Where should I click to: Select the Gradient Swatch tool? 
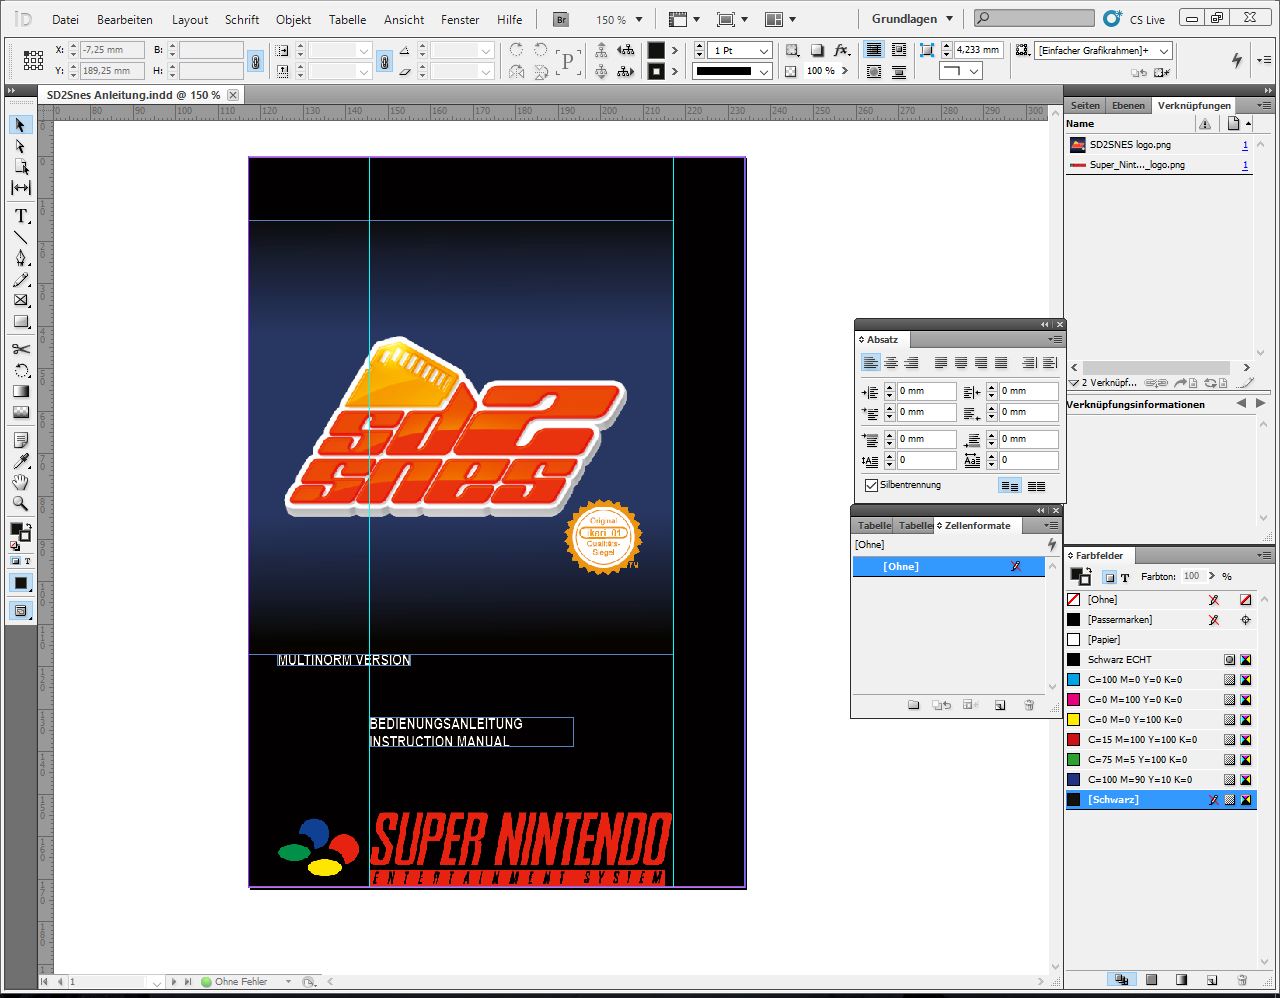point(20,391)
